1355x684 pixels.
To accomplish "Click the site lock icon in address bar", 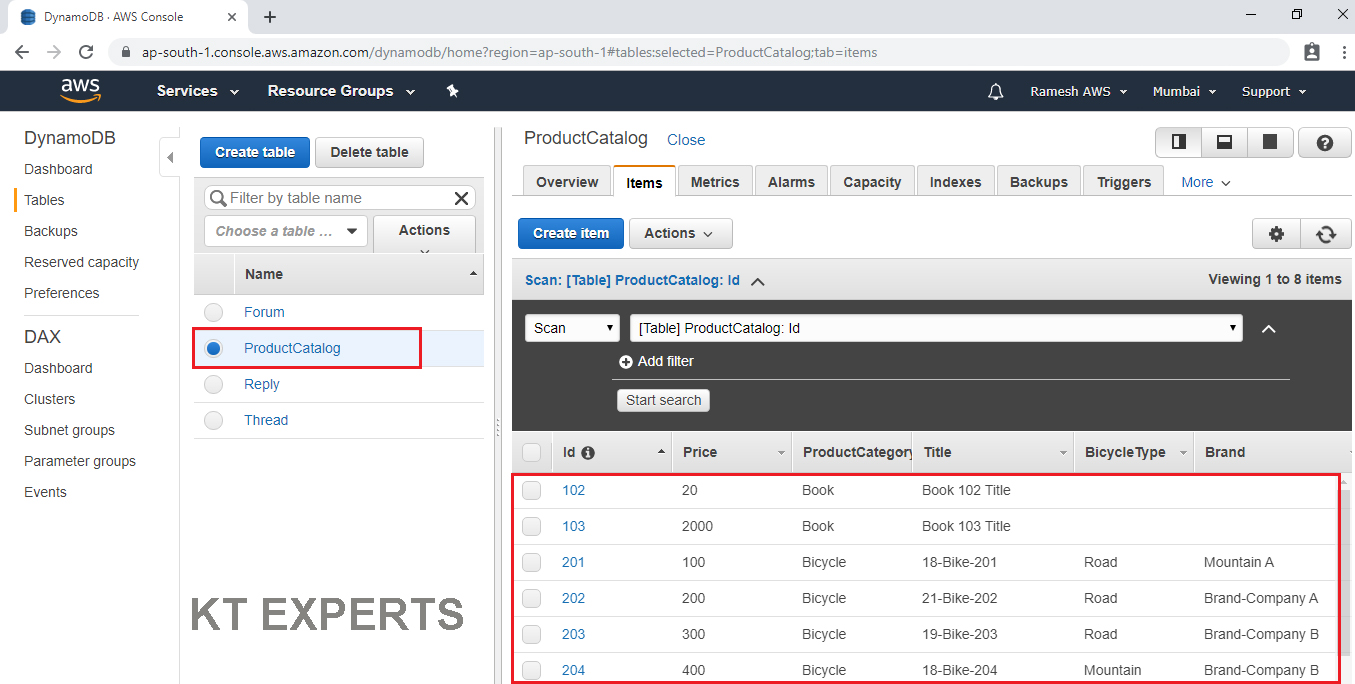I will [x=126, y=52].
